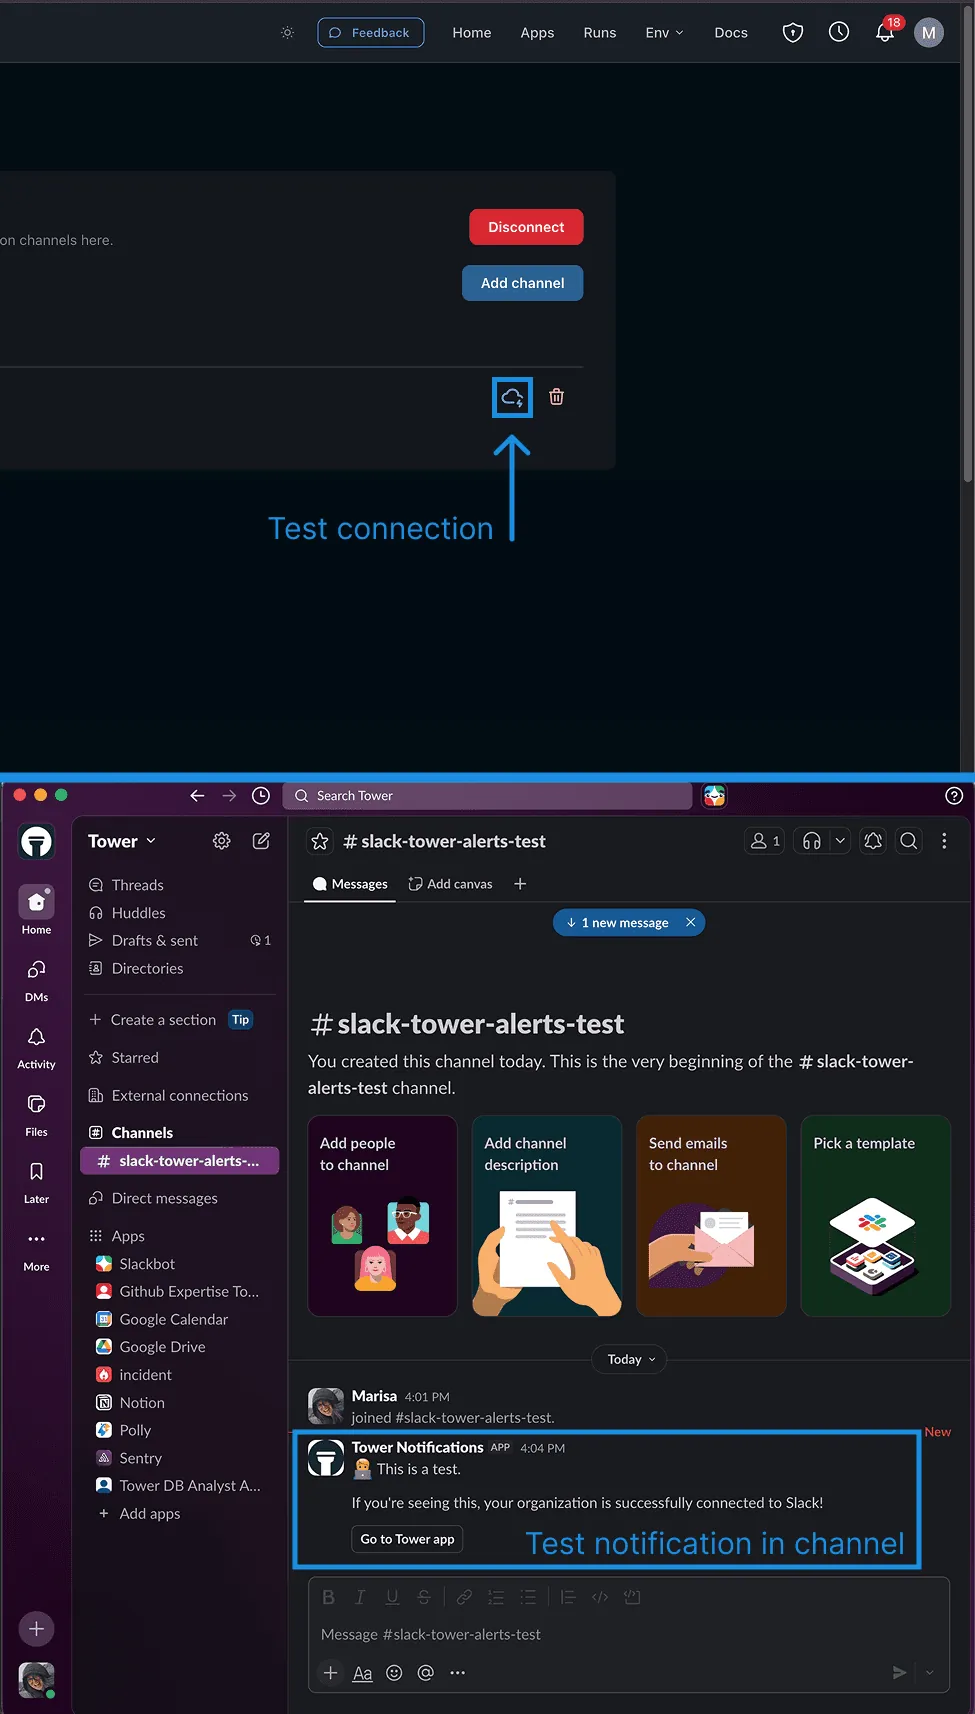Image resolution: width=975 pixels, height=1714 pixels.
Task: Open emoji picker in composer
Action: (x=394, y=1673)
